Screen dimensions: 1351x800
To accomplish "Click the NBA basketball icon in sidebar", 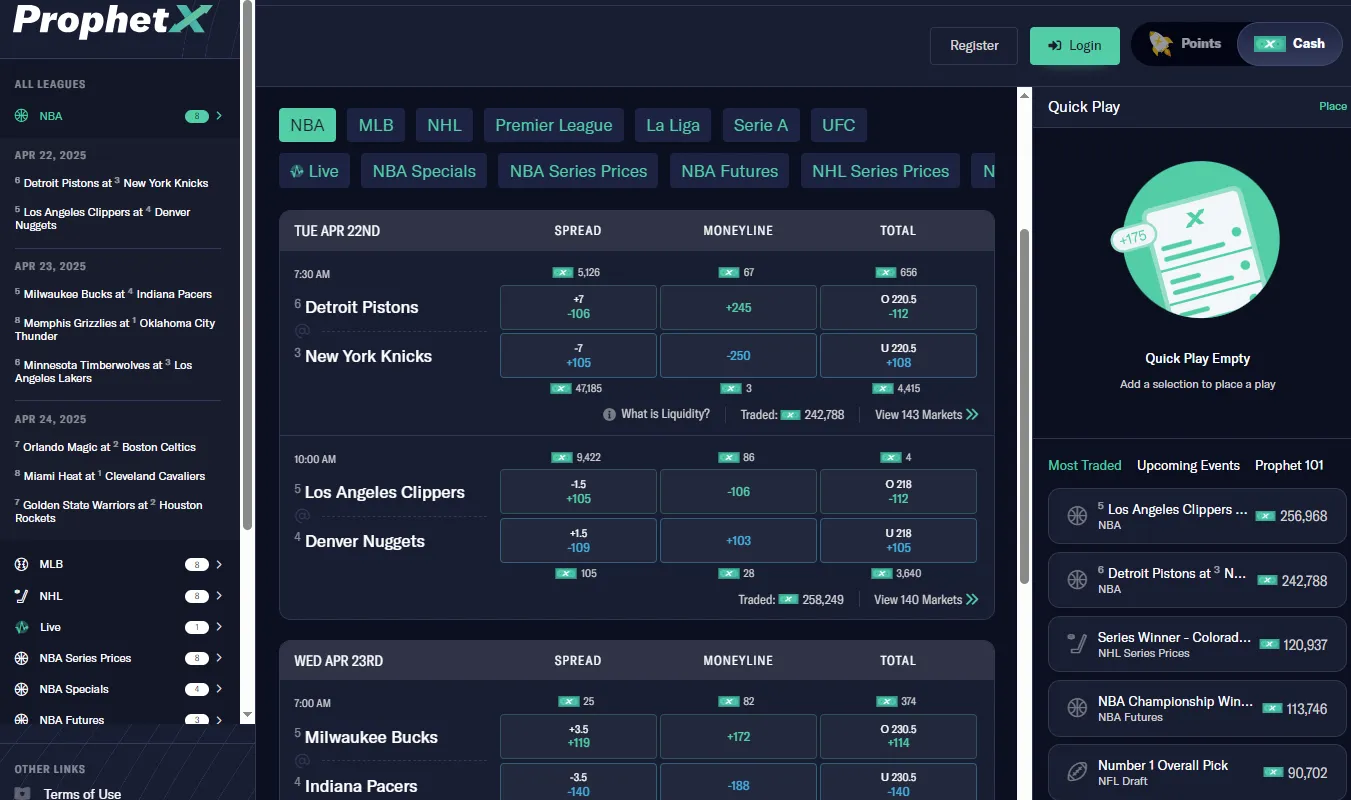I will pos(21,116).
